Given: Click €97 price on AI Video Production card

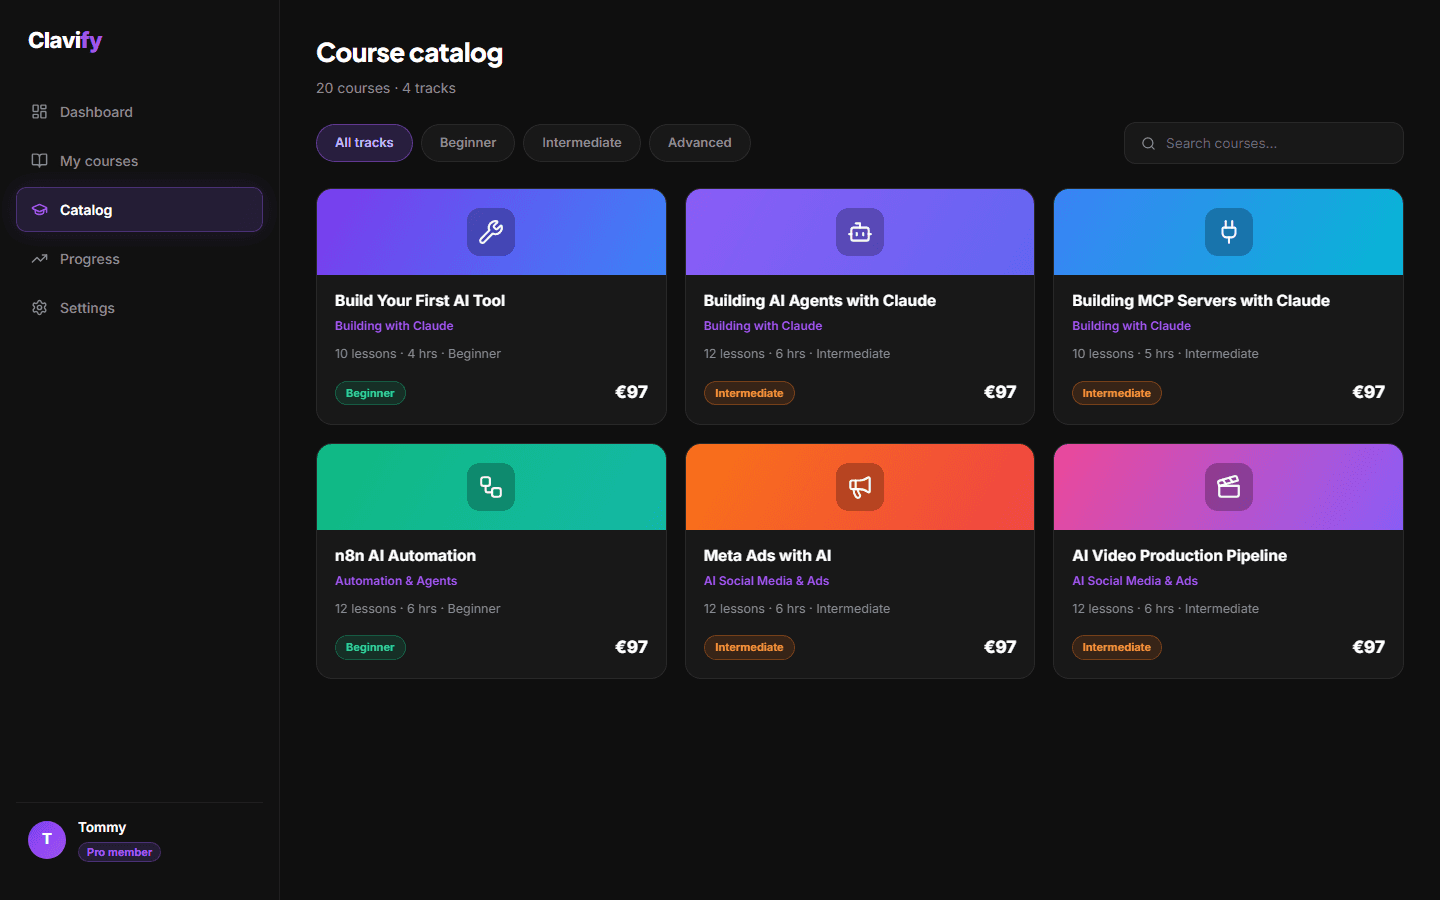Looking at the screenshot, I should pyautogui.click(x=1368, y=647).
